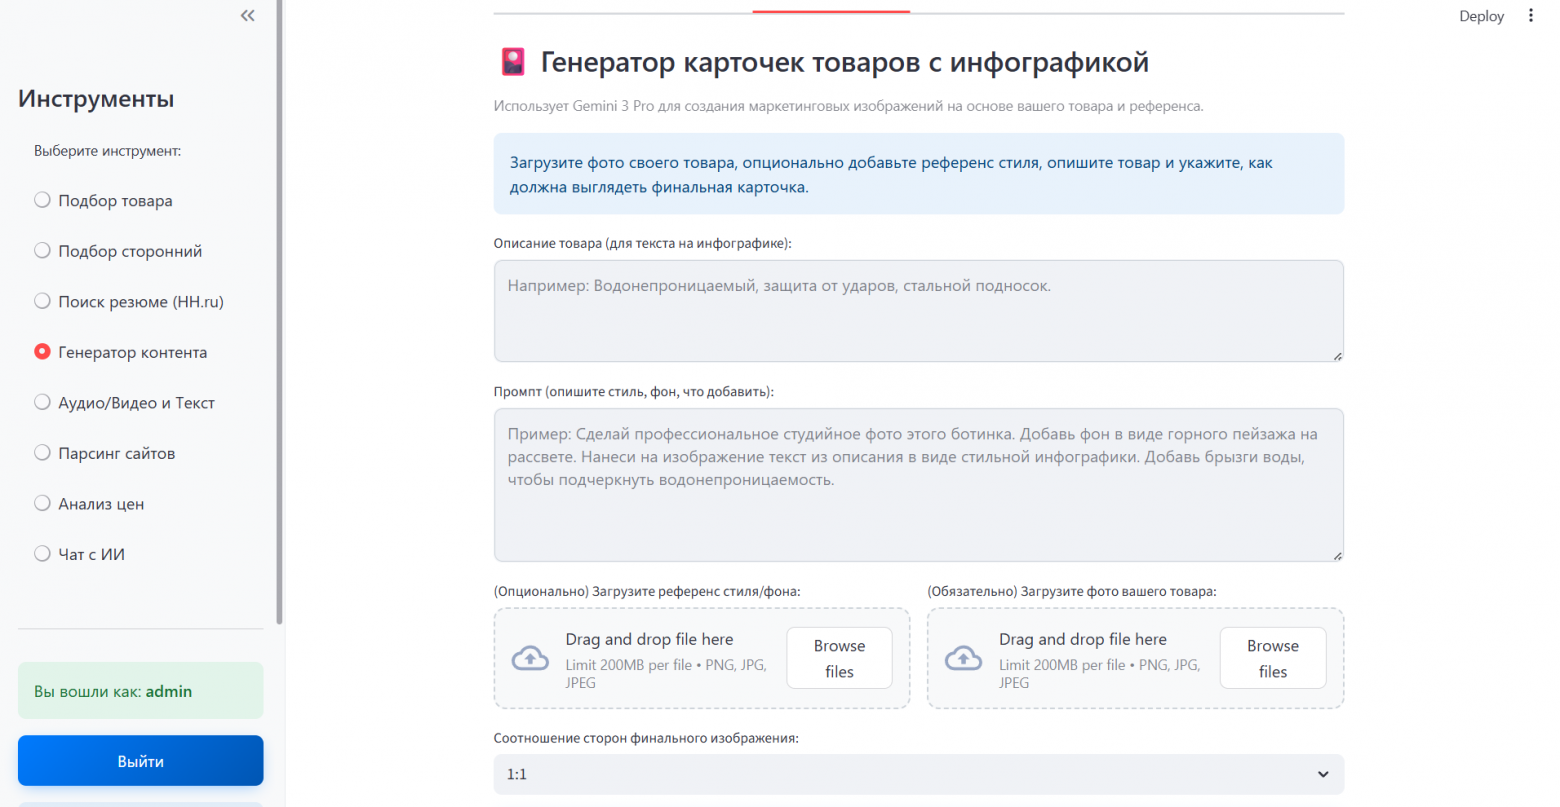Viewport: 1560px width, 807px height.
Task: Click the cloud upload icon for product photo
Action: tap(964, 658)
